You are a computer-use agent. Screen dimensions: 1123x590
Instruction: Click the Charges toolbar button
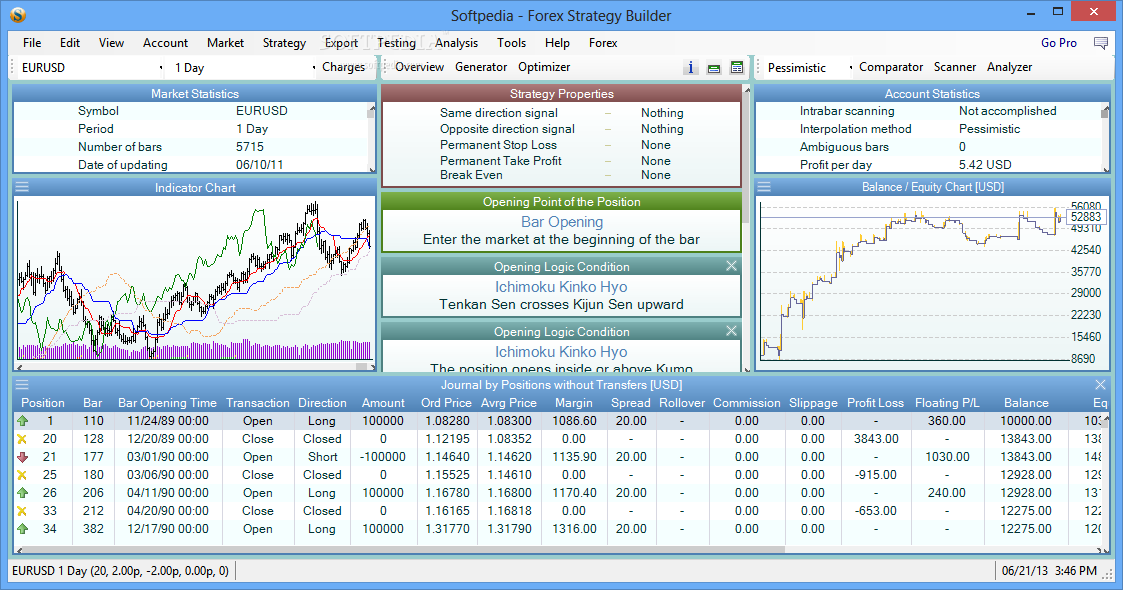[x=343, y=67]
